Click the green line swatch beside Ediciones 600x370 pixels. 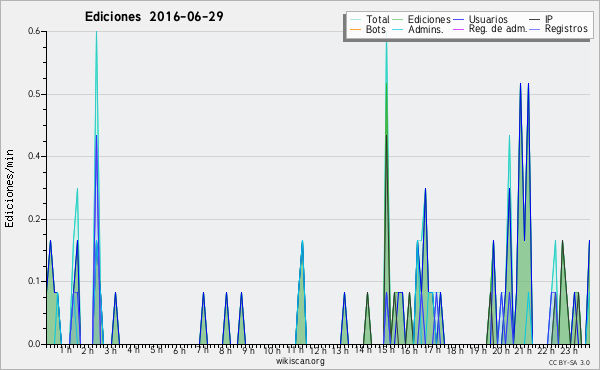click(398, 20)
